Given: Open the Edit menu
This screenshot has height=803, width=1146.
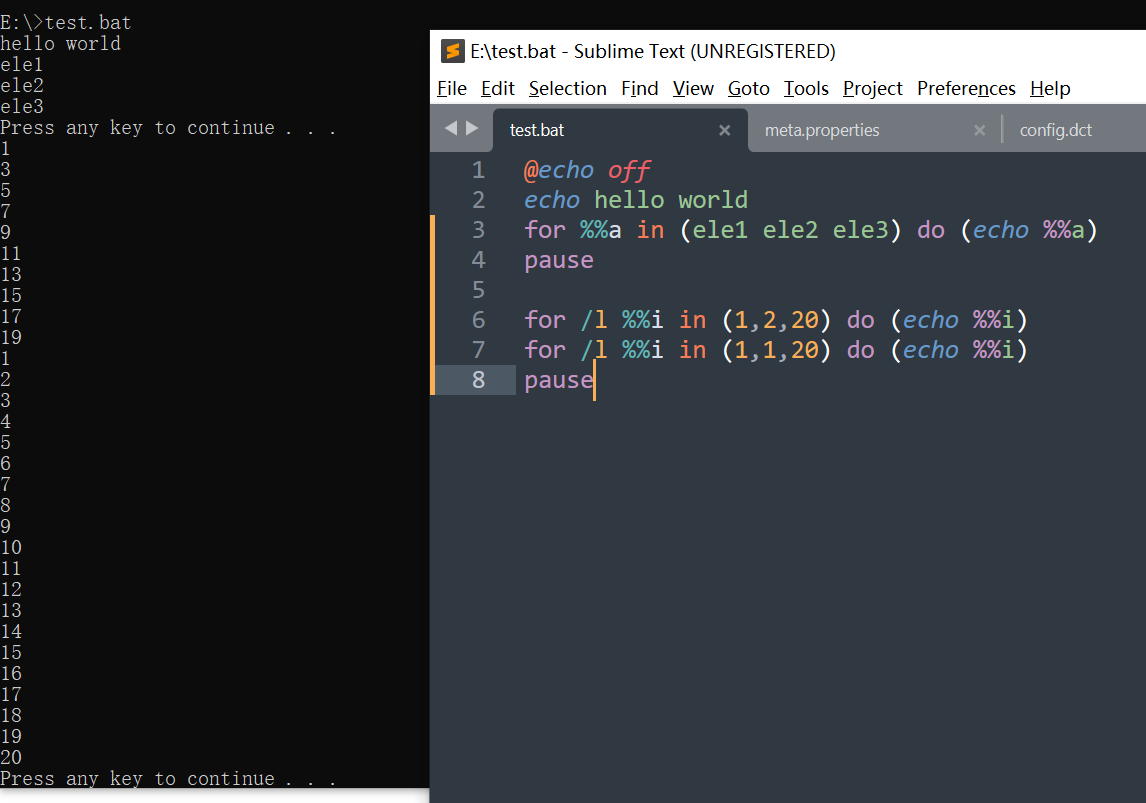Looking at the screenshot, I should click(x=498, y=88).
